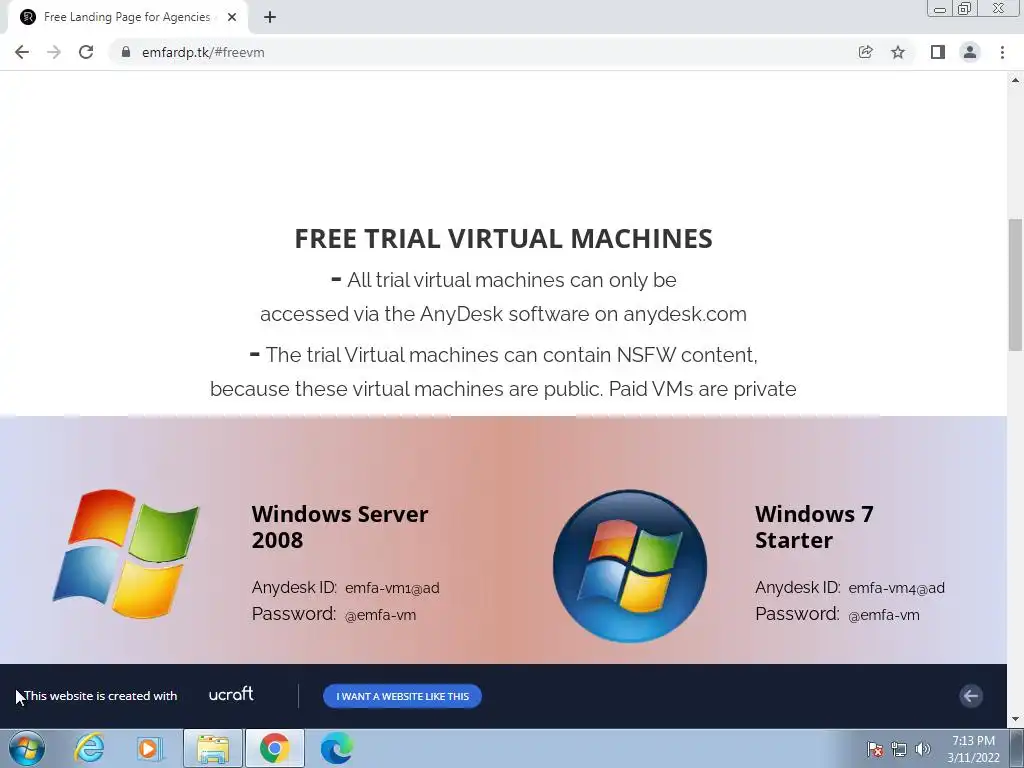Click the page vertical scrollbar thumb
The height and width of the screenshot is (768, 1024).
[x=1016, y=285]
